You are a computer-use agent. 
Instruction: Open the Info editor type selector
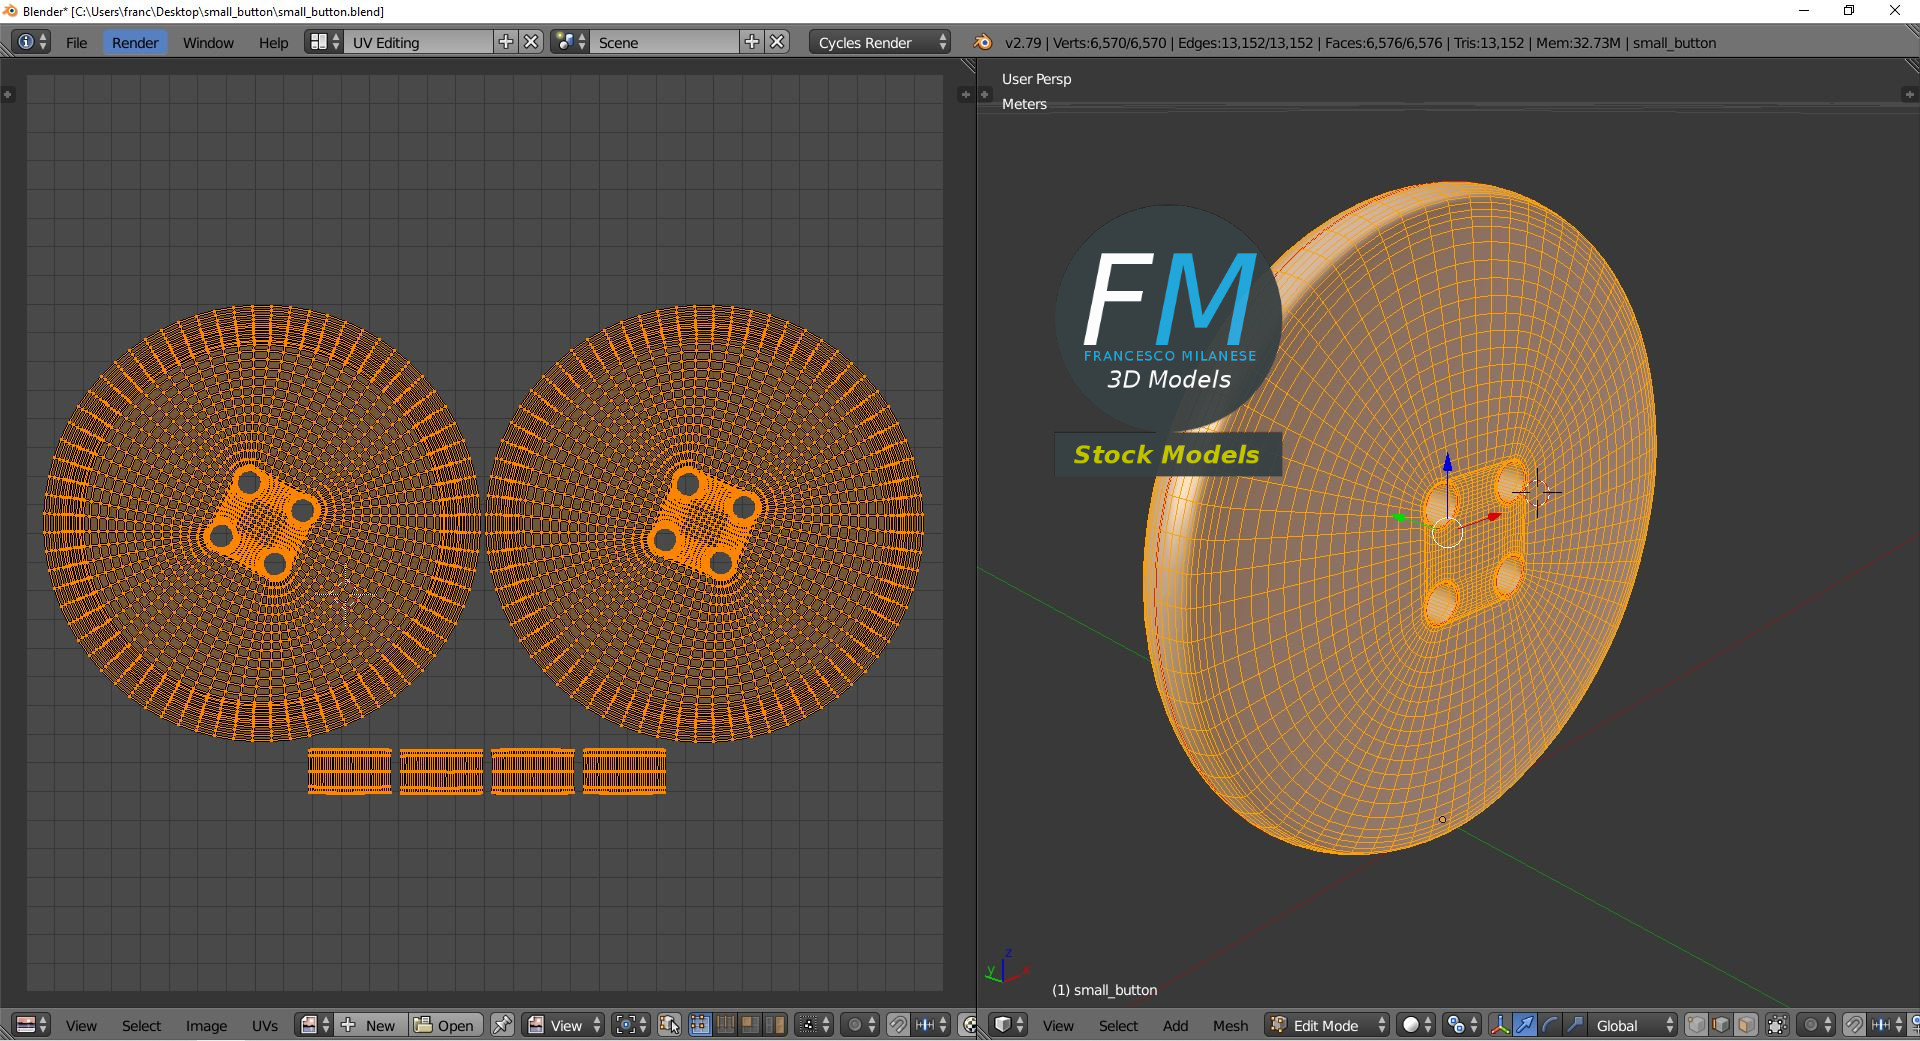tap(32, 42)
